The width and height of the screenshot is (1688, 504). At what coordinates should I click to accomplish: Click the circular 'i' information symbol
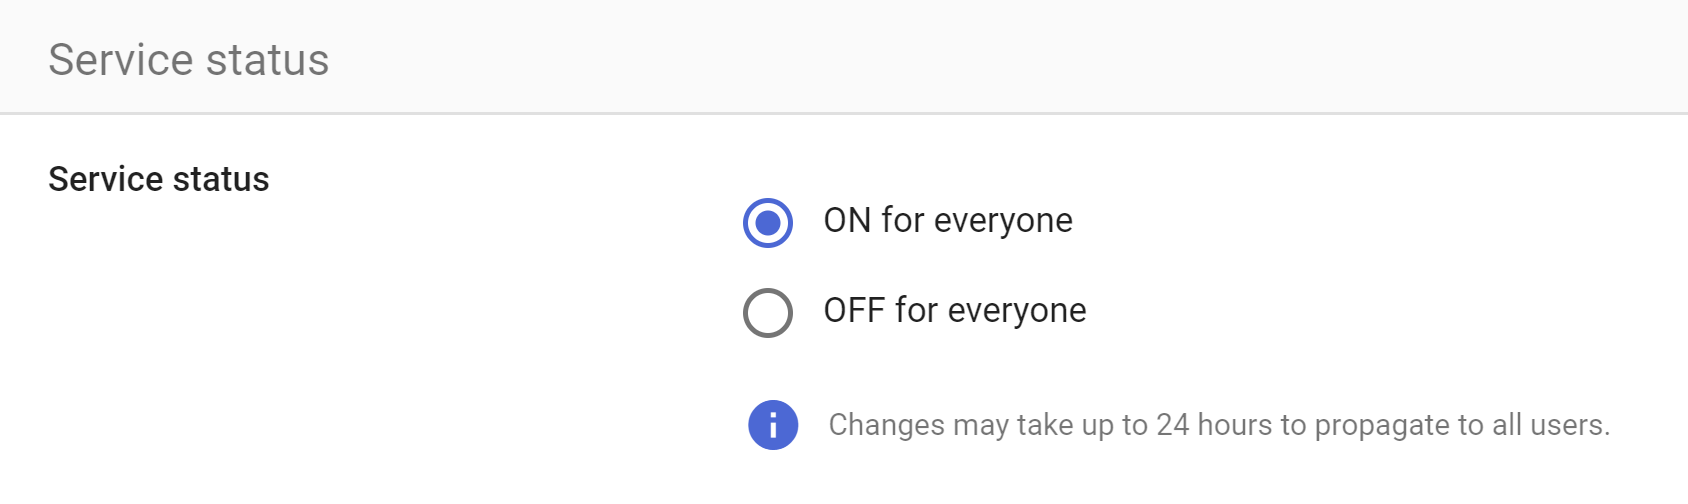click(x=773, y=425)
